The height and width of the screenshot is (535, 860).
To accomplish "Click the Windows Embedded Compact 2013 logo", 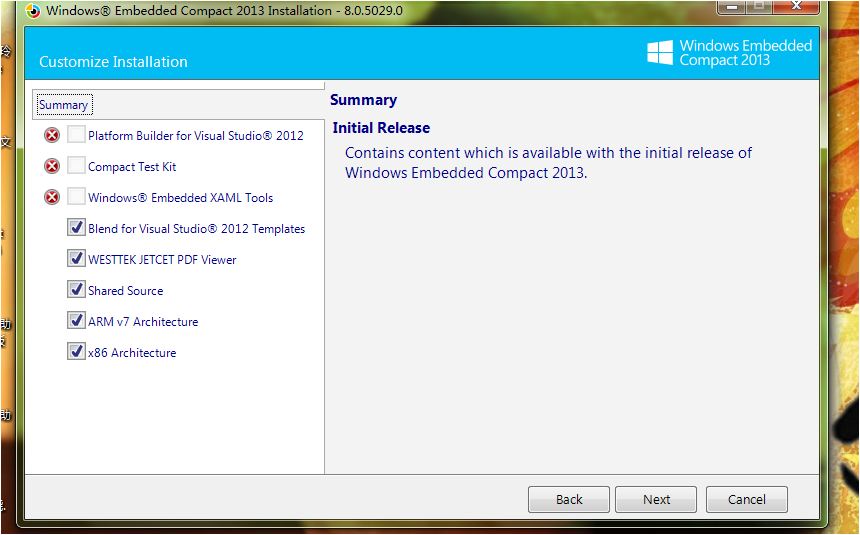I will click(729, 53).
